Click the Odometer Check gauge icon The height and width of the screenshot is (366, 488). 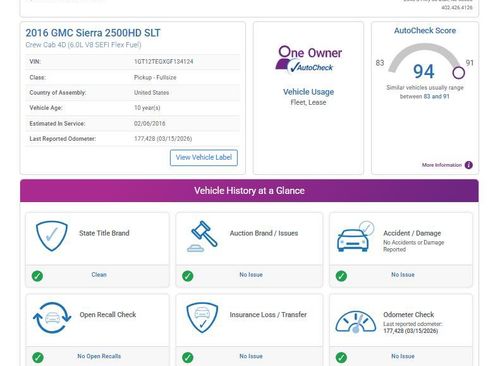[x=356, y=322]
